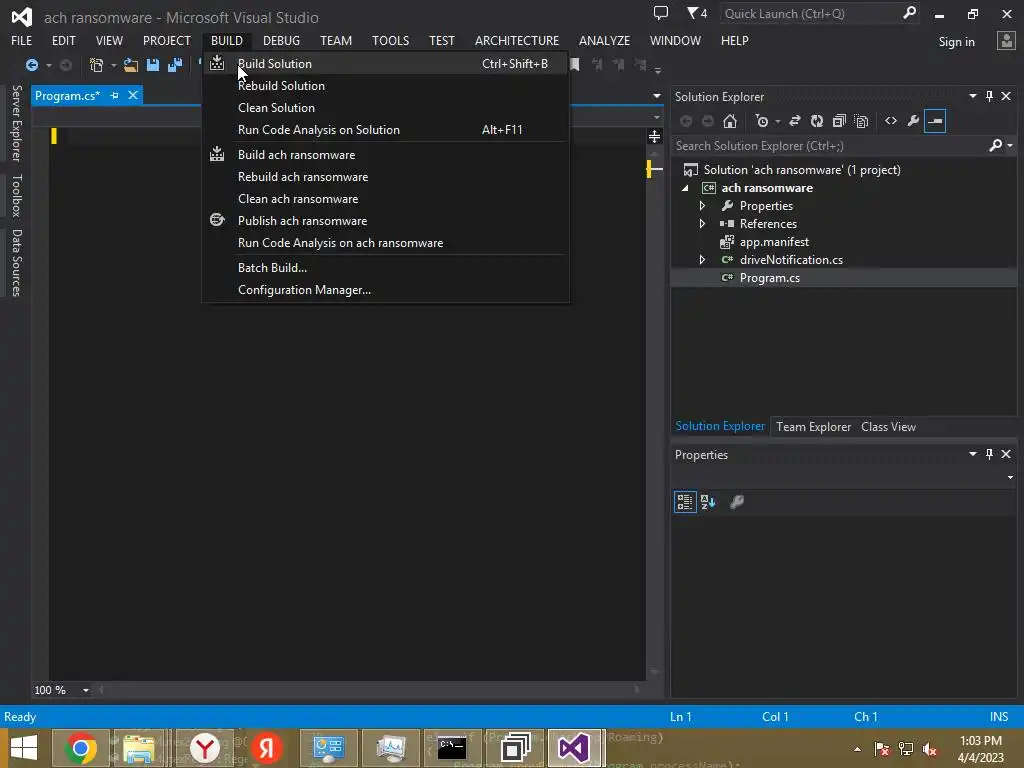
Task: Click the Build Solution menu icon
Action: point(217,63)
